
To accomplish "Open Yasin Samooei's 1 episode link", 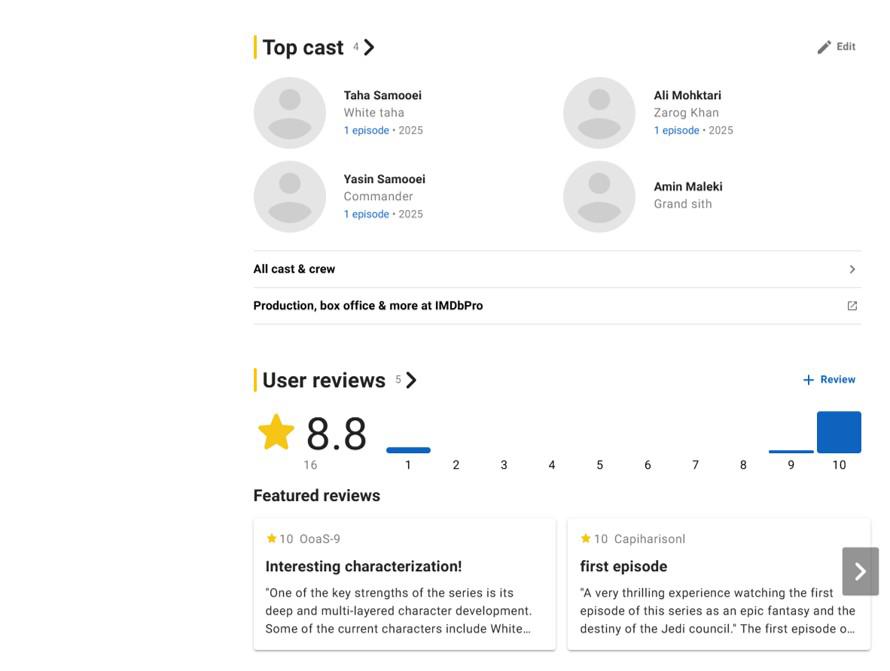I will 366,214.
